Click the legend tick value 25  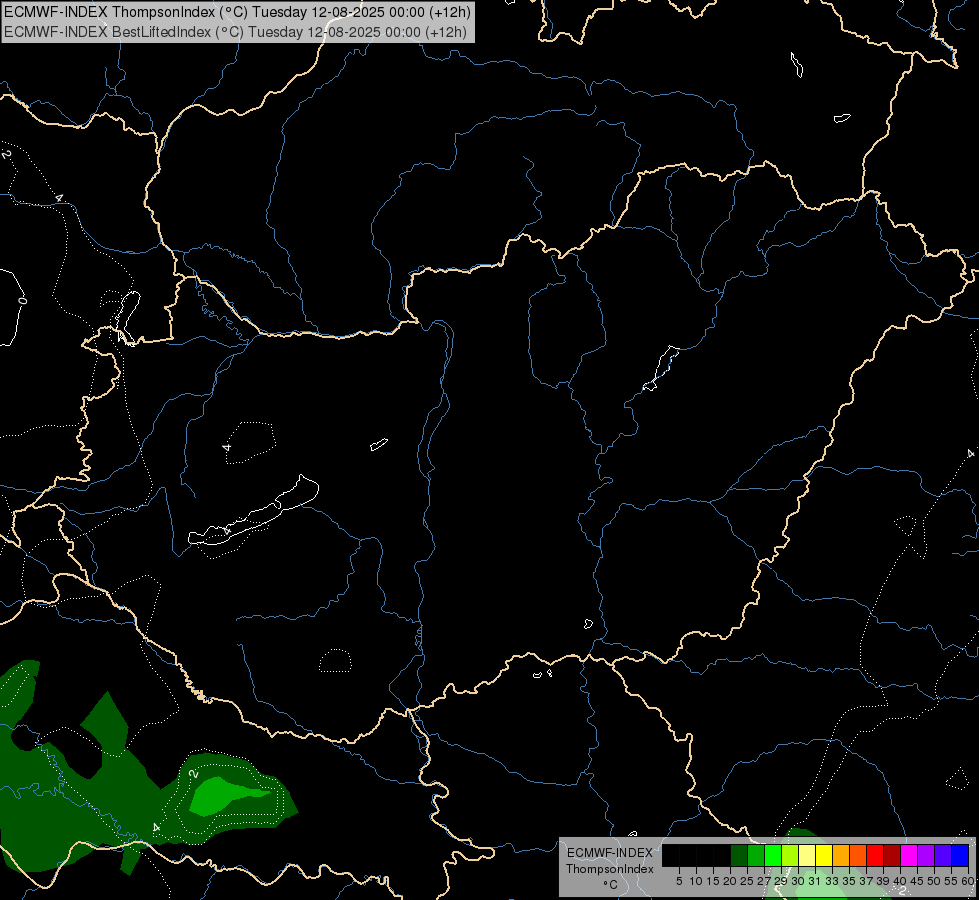(x=747, y=881)
